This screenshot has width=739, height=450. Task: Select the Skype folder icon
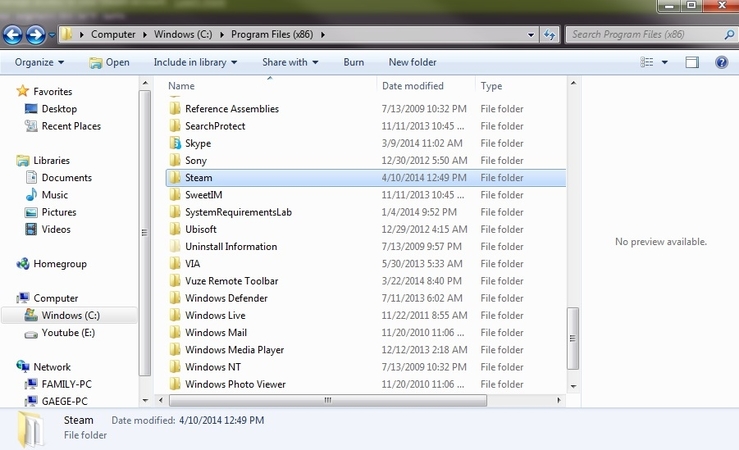[175, 143]
